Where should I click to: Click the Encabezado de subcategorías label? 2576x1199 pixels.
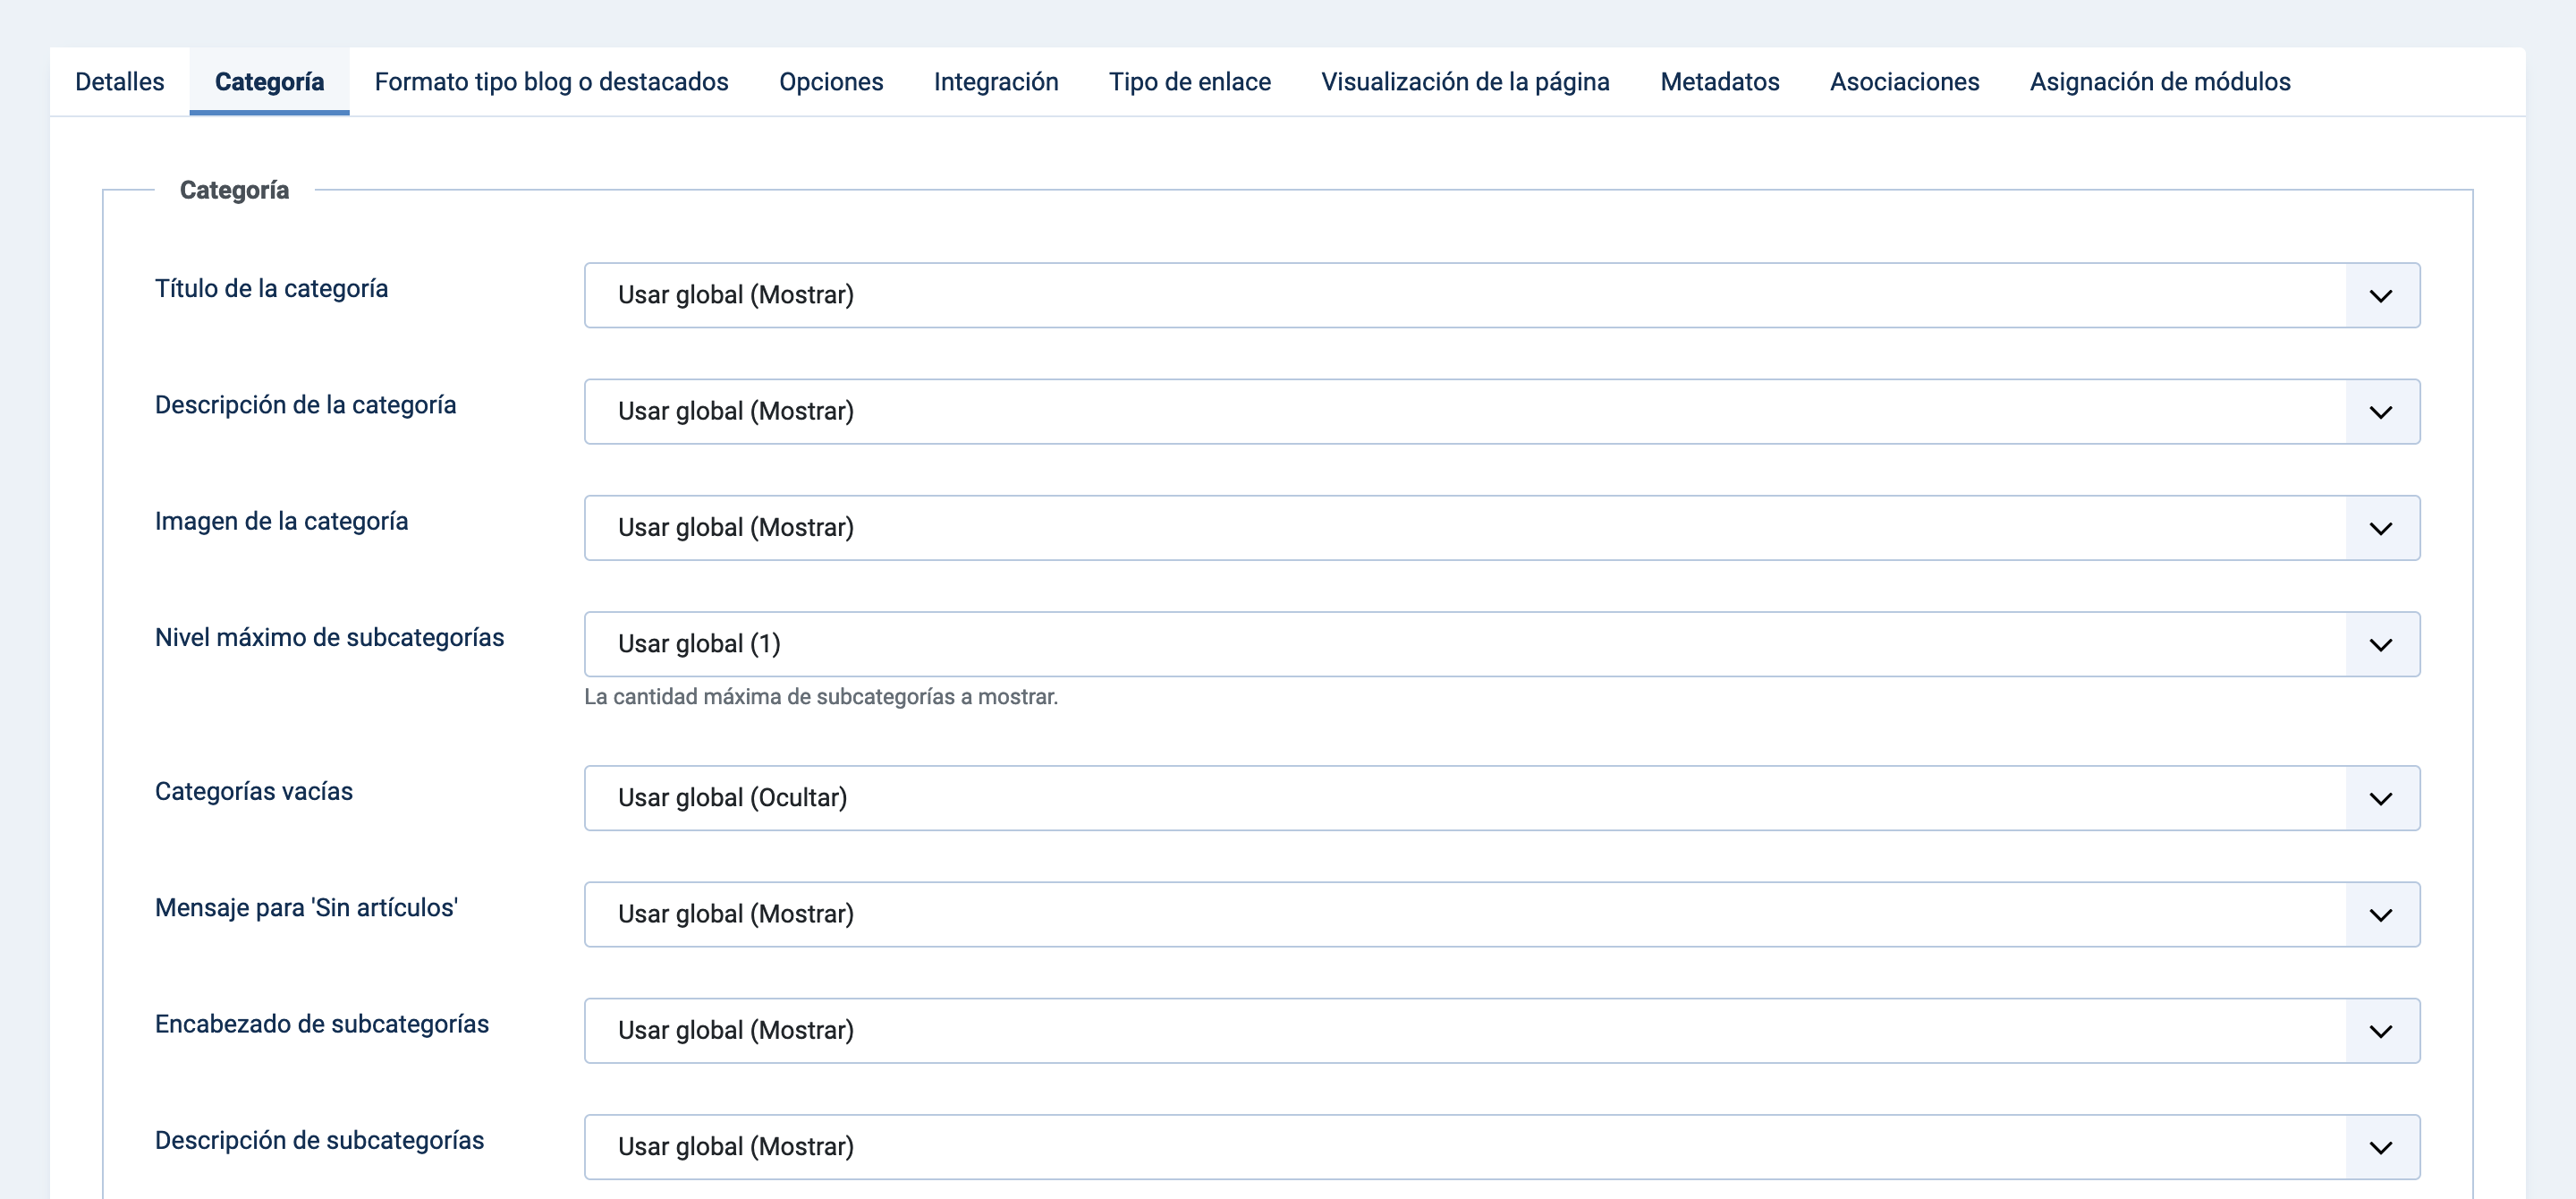coord(321,1024)
